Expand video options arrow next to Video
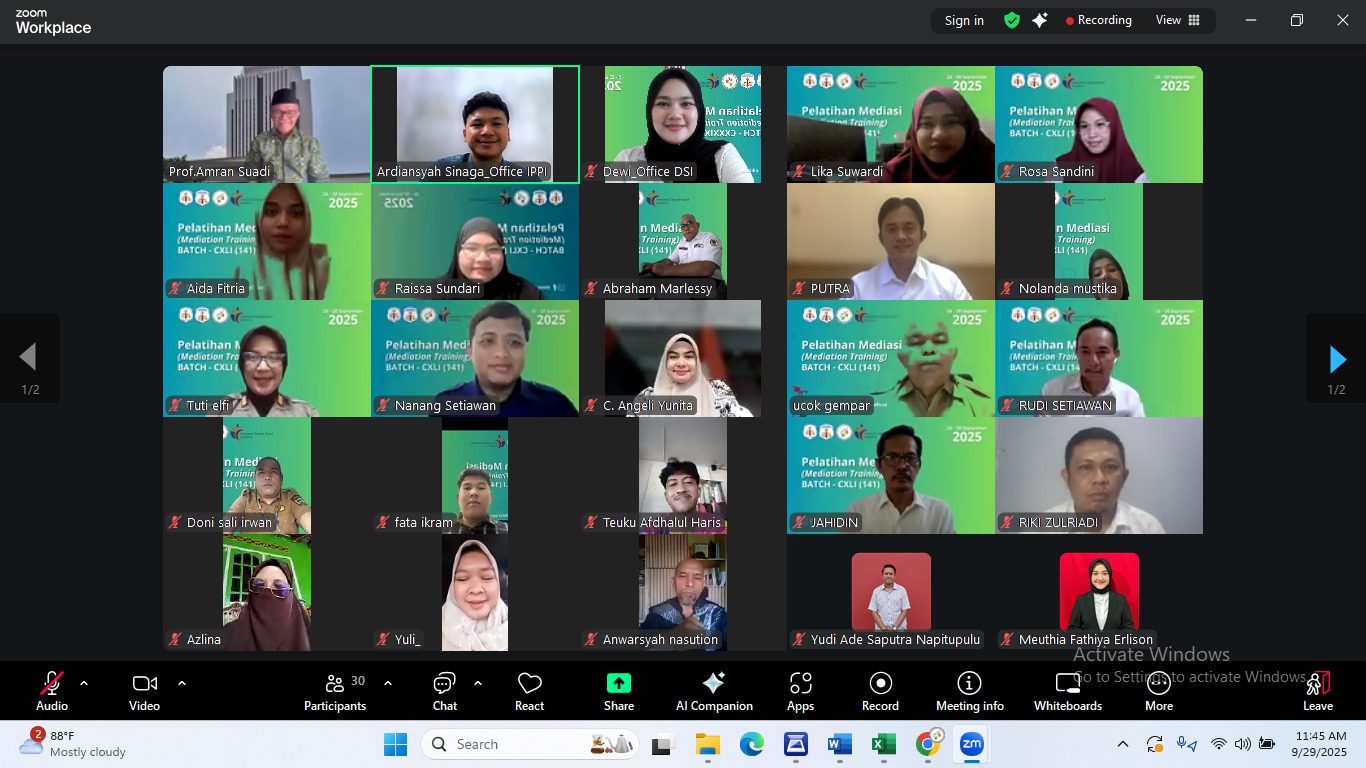This screenshot has width=1366, height=768. 182,684
